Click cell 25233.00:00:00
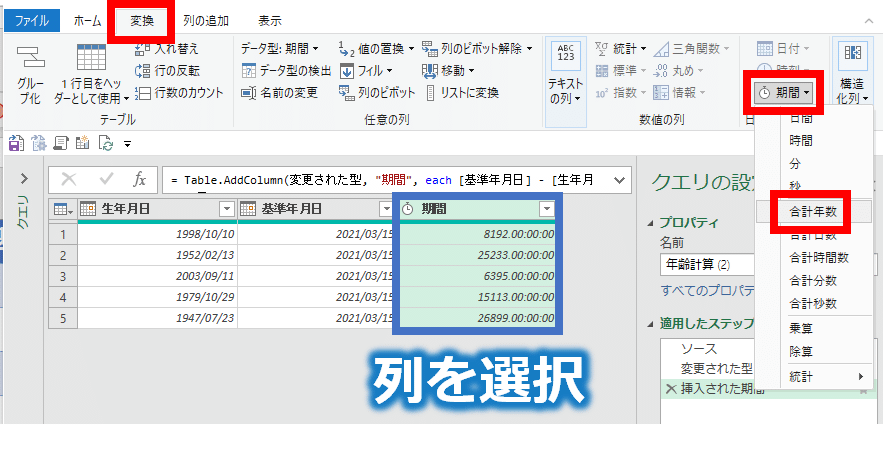The image size is (883, 468). pos(477,255)
